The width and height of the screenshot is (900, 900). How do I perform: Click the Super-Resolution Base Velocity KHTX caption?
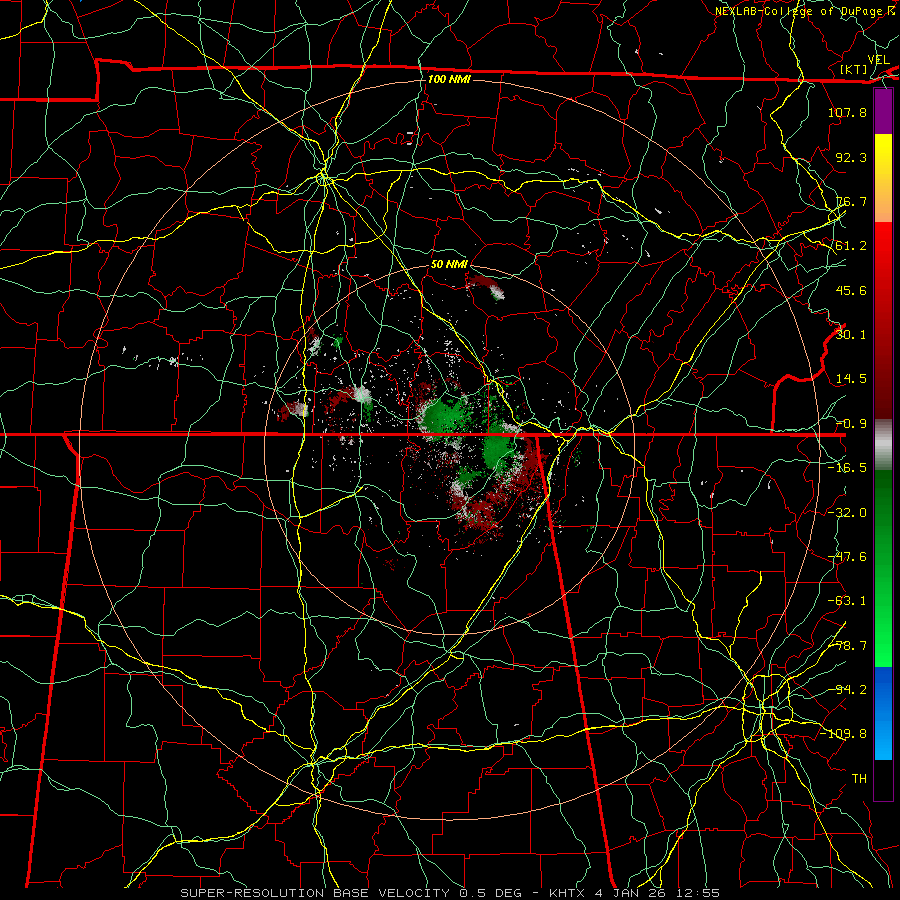[x=450, y=893]
